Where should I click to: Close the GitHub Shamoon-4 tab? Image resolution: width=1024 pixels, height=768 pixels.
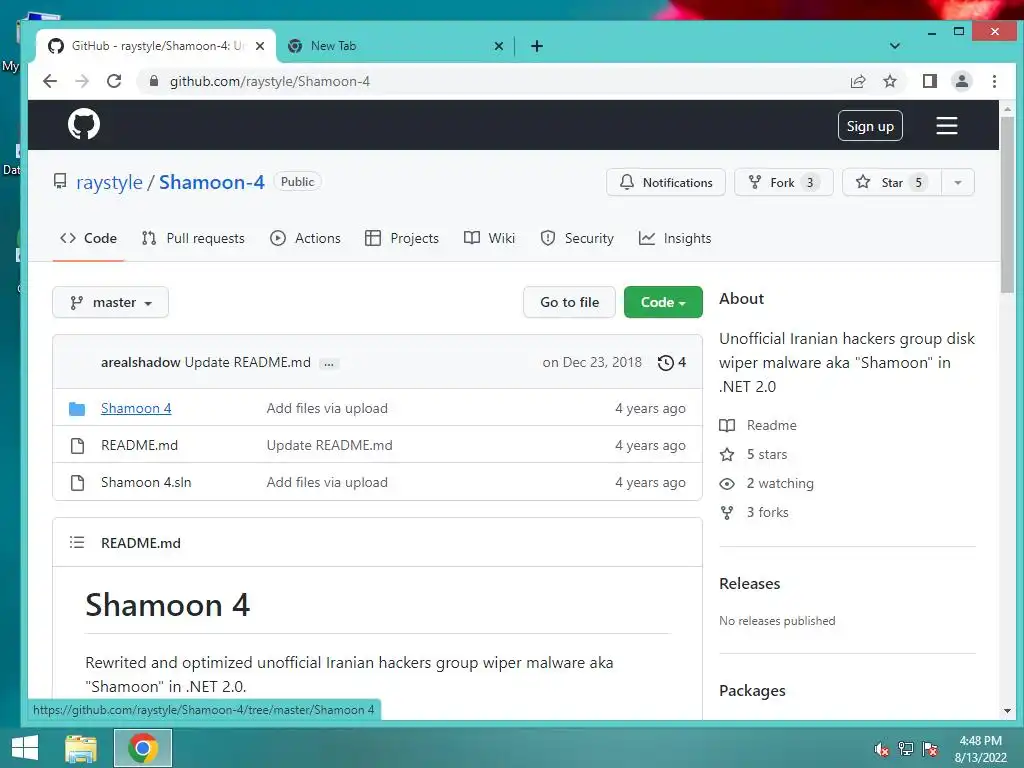point(260,46)
